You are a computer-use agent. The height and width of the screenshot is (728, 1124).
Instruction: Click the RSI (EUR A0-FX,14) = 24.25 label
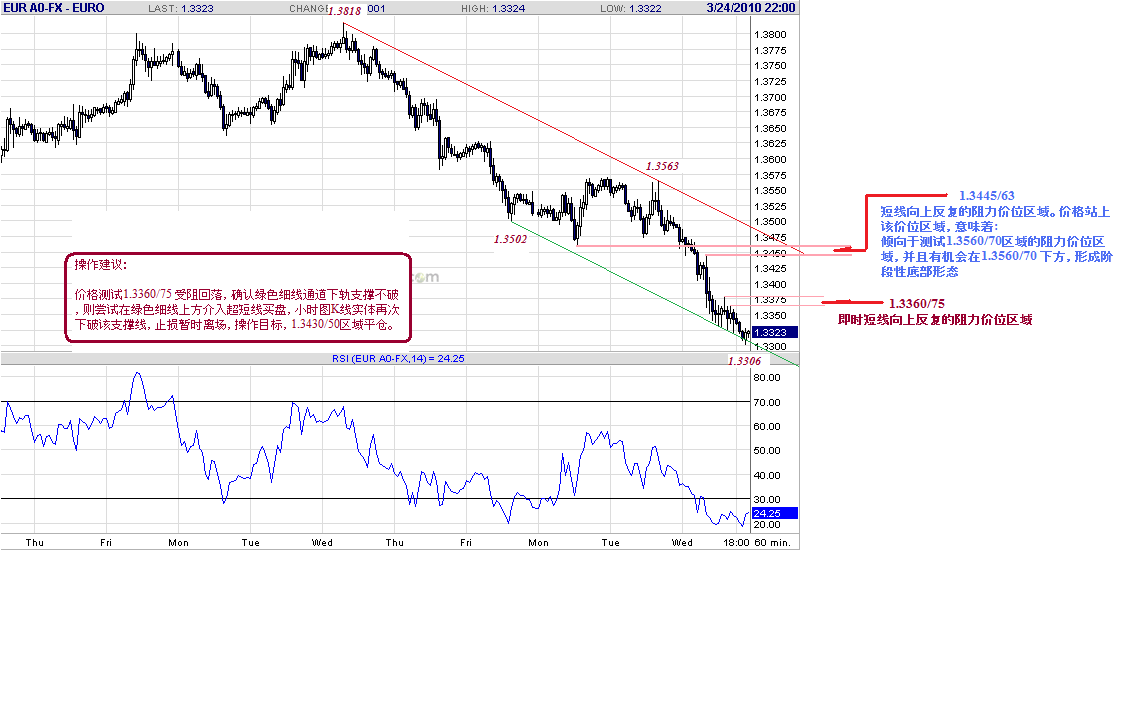click(x=398, y=358)
